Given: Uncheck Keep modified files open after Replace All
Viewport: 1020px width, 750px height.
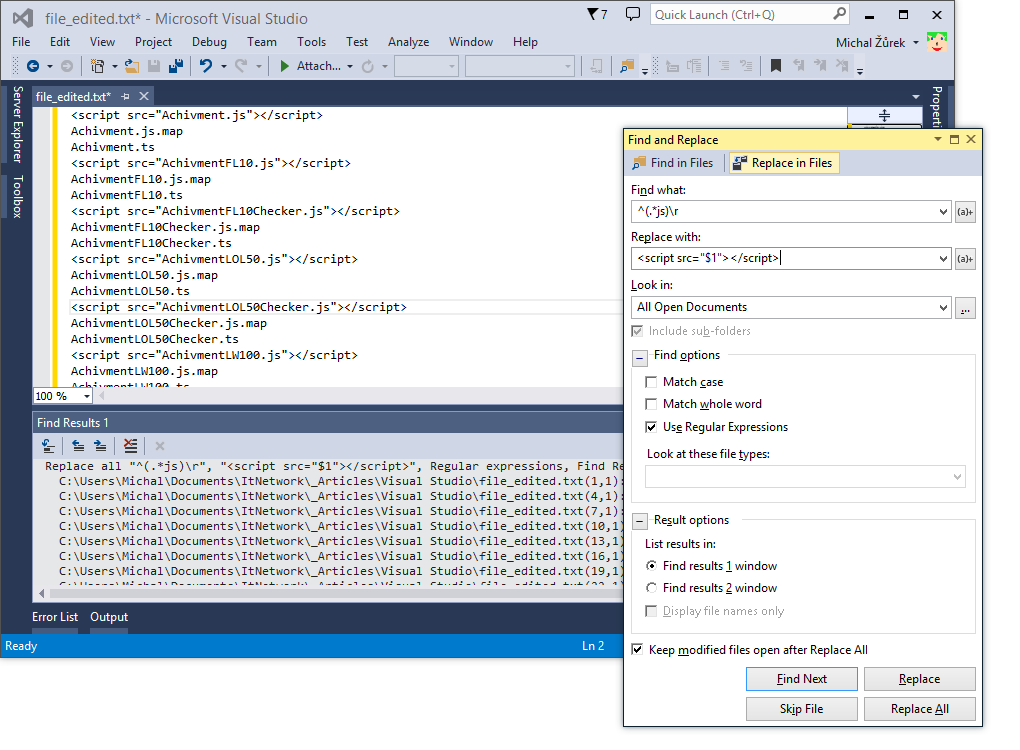Looking at the screenshot, I should coord(637,649).
